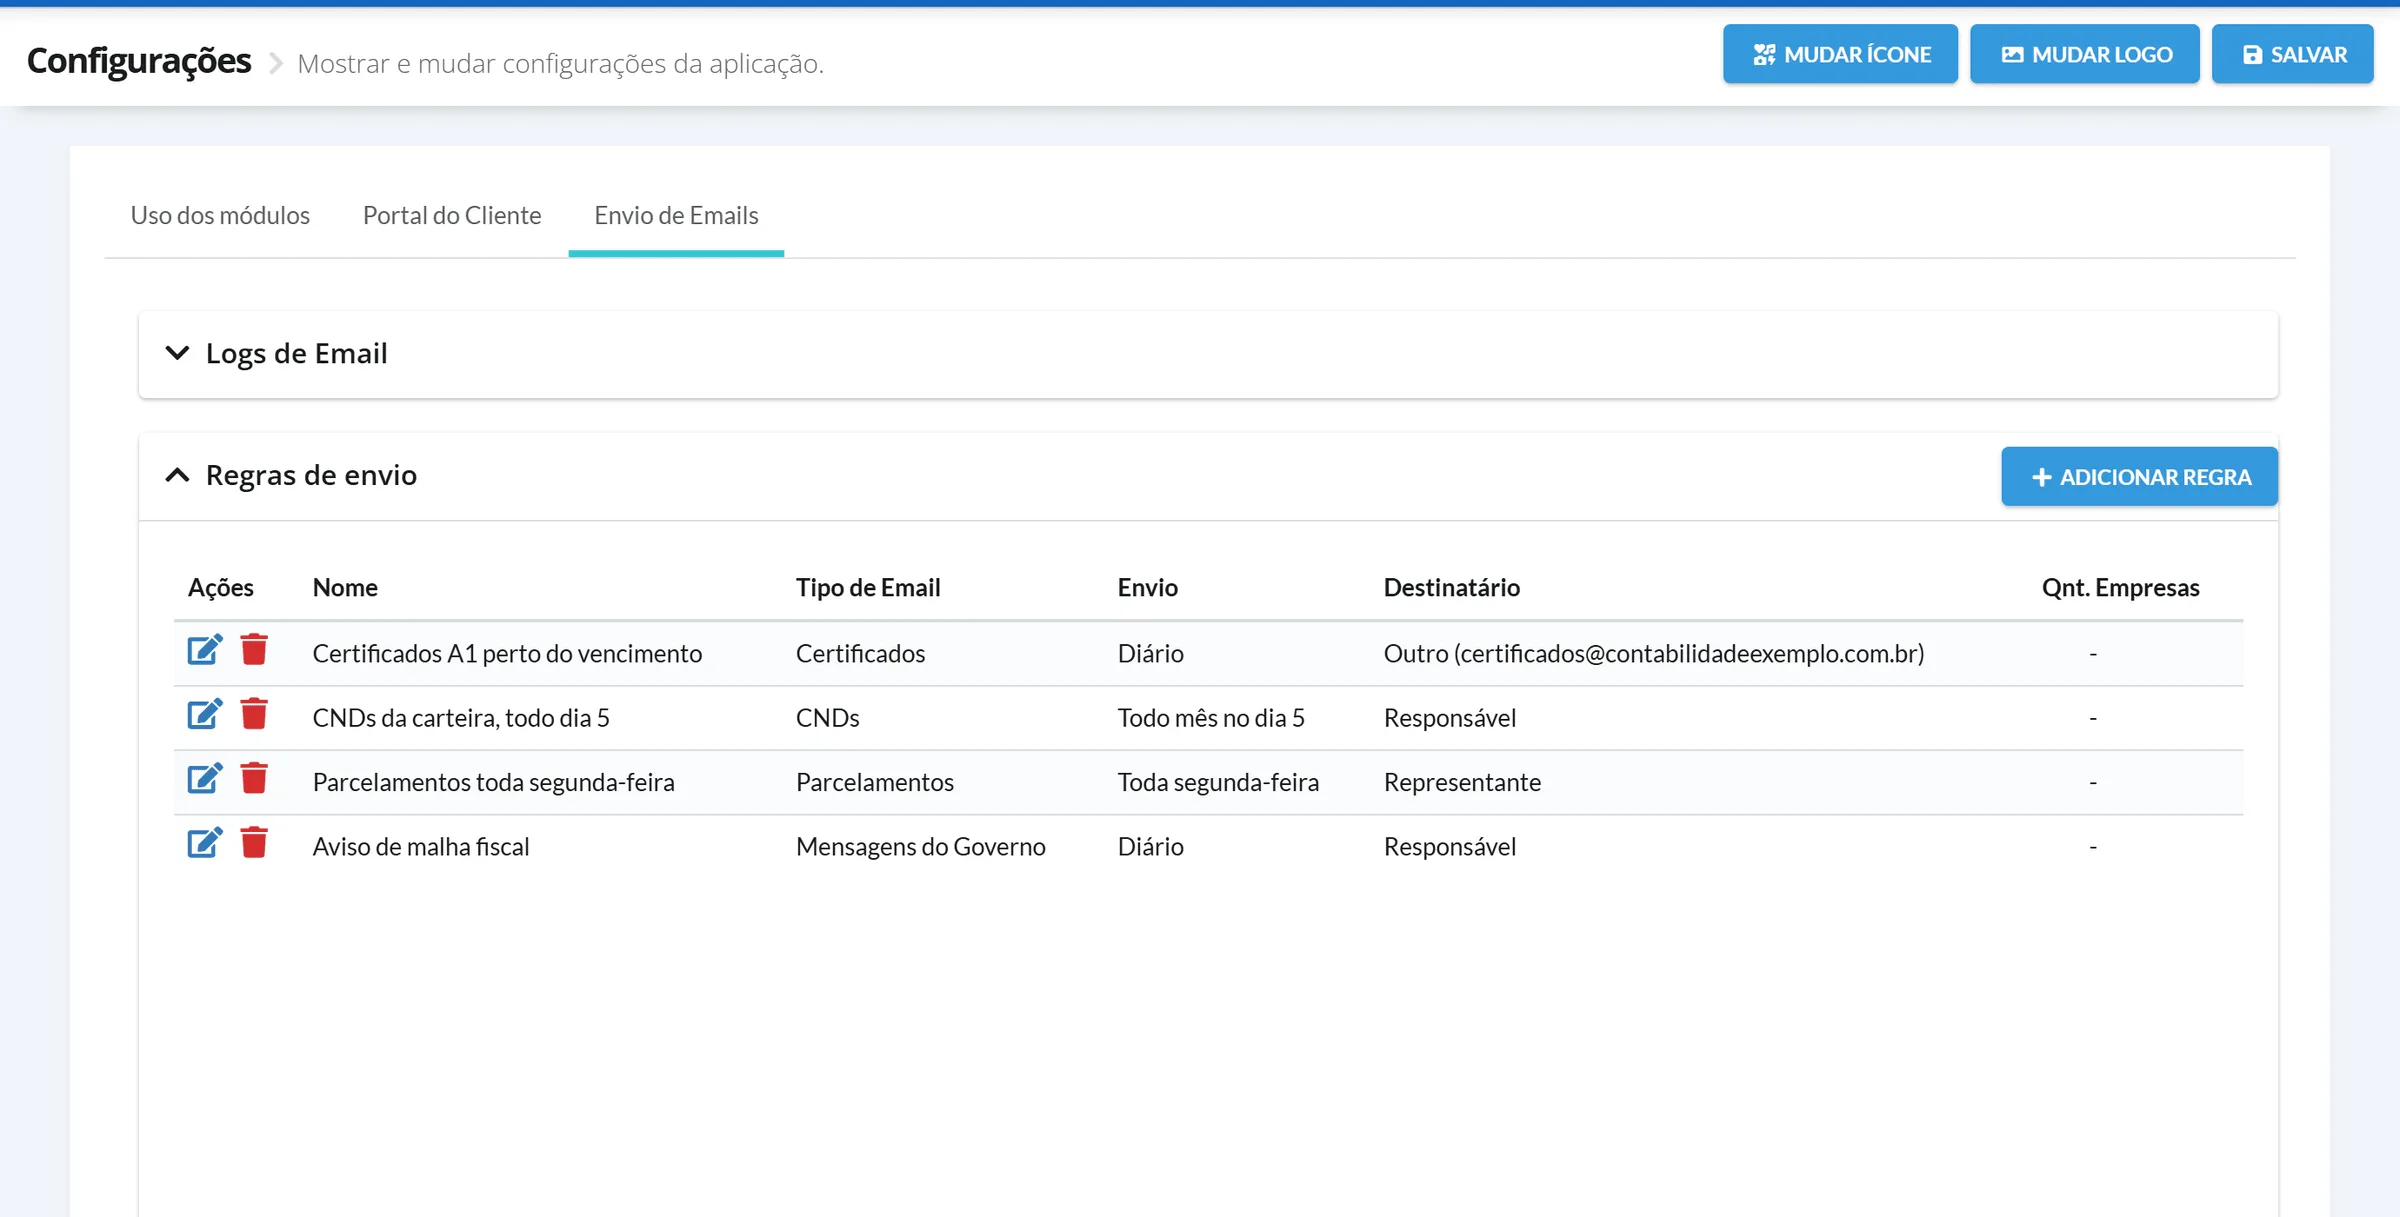This screenshot has width=2400, height=1217.
Task: Edit the Aviso de malha fiscal rule
Action: point(205,843)
